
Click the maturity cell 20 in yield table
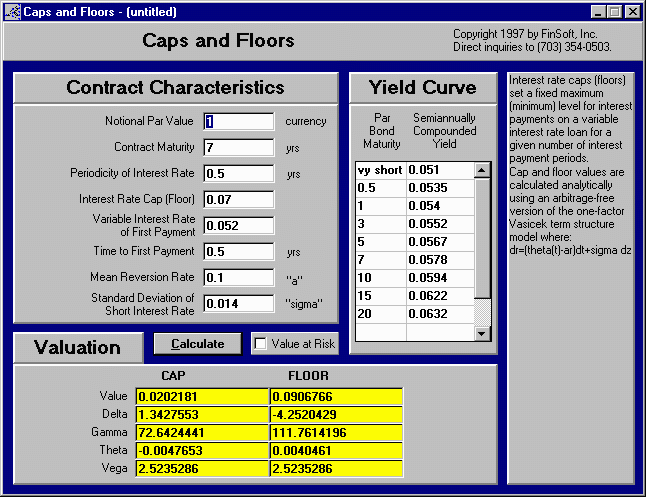pyautogui.click(x=381, y=314)
